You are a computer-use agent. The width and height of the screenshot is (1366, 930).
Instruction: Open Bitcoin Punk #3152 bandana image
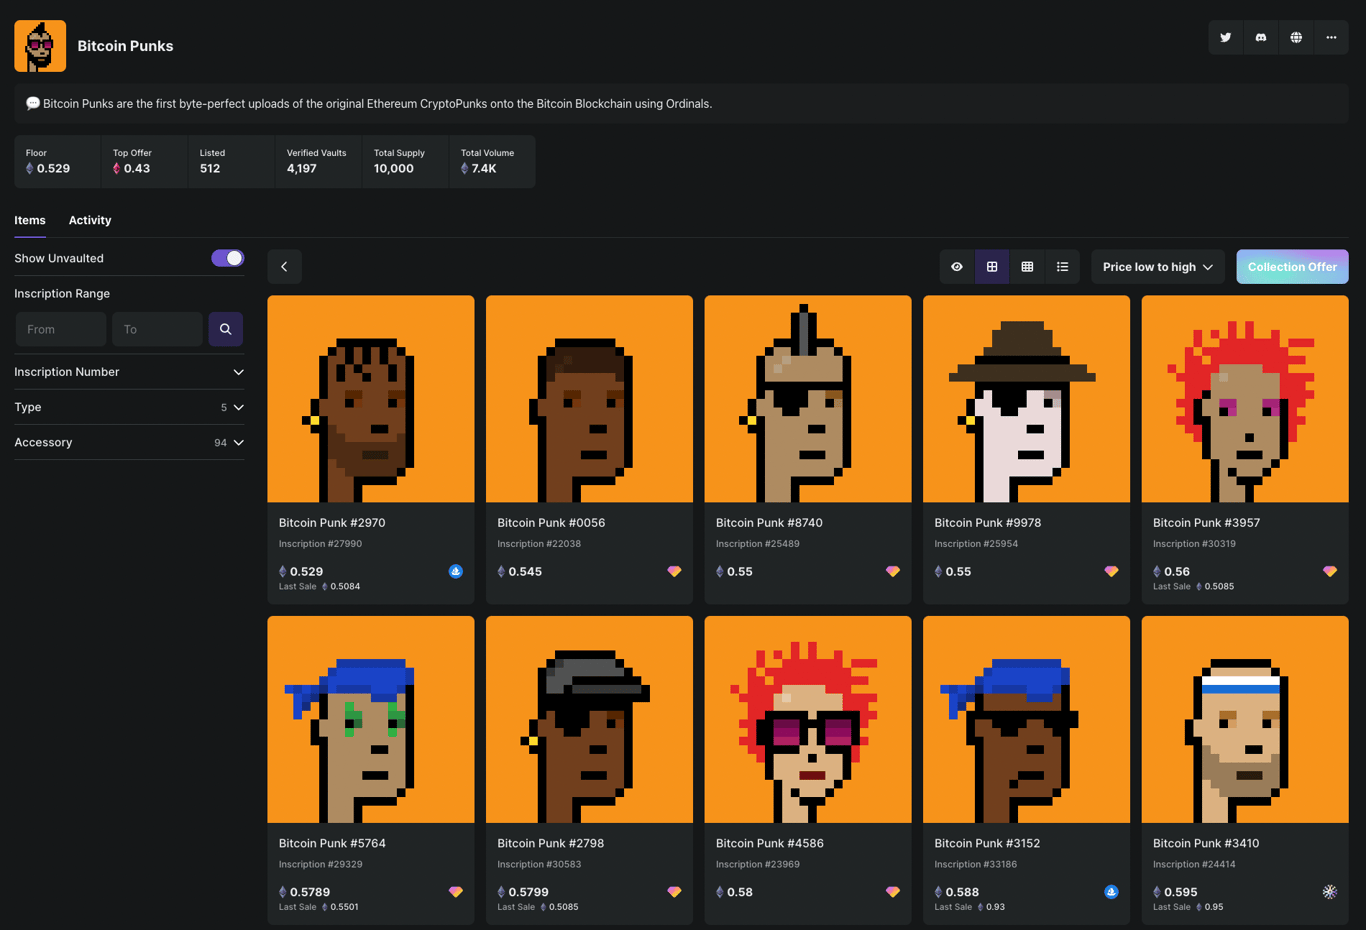[x=1027, y=720]
